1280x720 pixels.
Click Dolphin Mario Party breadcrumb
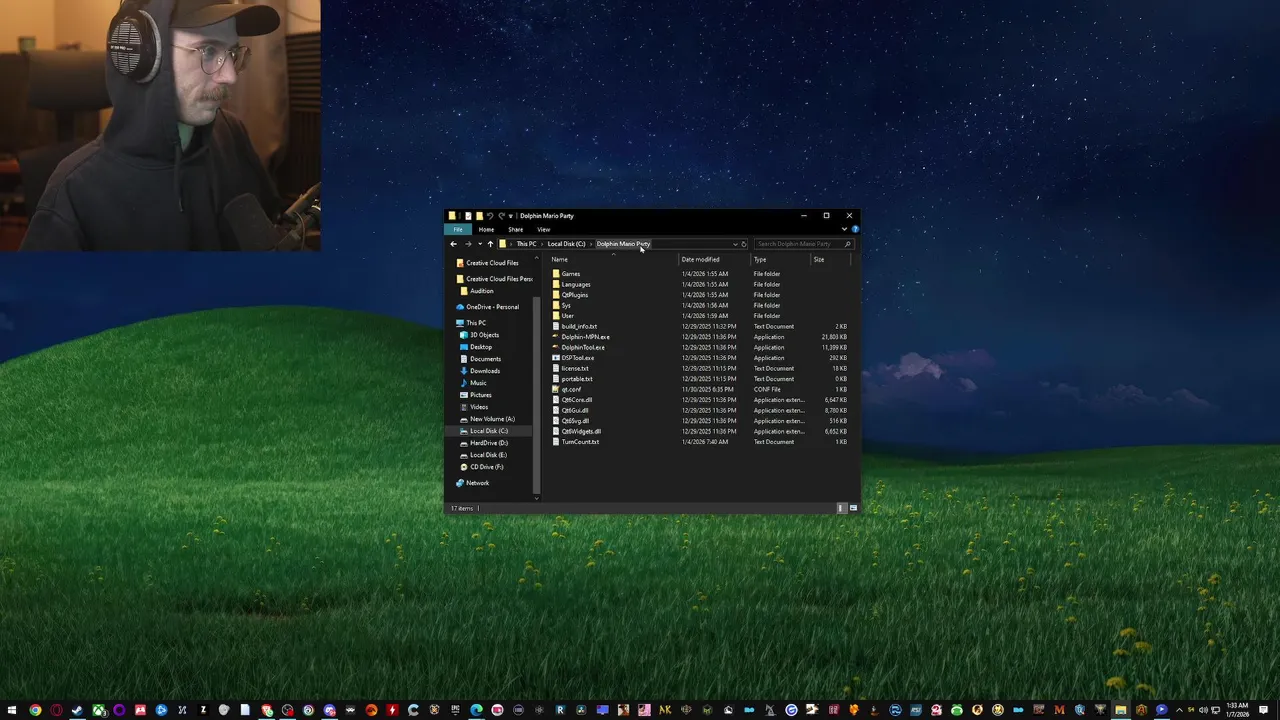point(623,244)
